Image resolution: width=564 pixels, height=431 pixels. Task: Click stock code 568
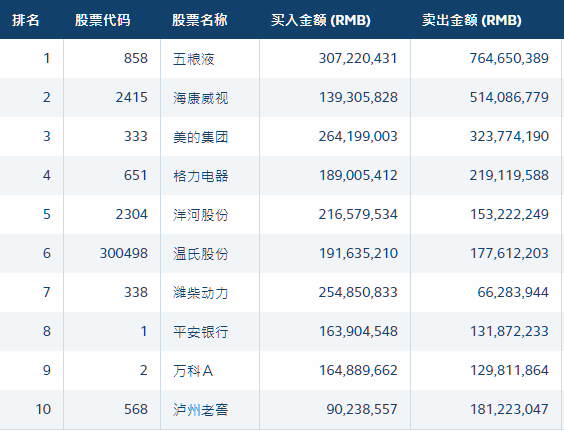[136, 409]
